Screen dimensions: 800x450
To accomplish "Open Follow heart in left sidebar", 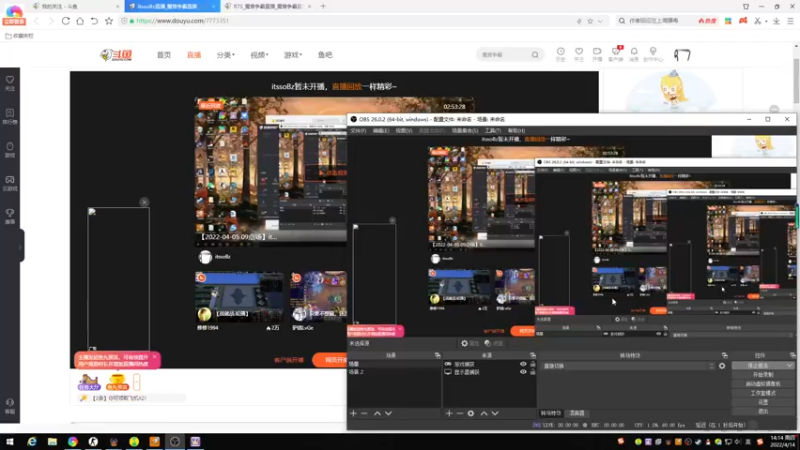I will click(10, 83).
